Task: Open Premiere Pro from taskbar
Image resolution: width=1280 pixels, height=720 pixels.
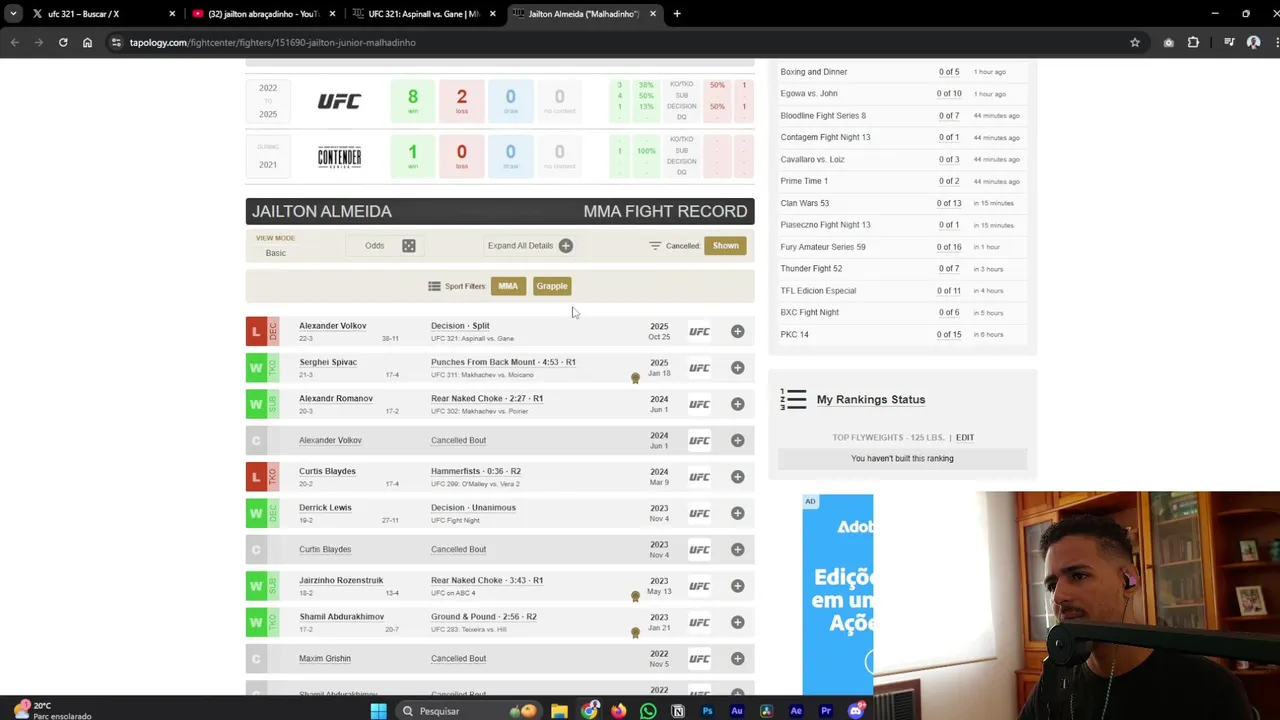Action: click(826, 711)
